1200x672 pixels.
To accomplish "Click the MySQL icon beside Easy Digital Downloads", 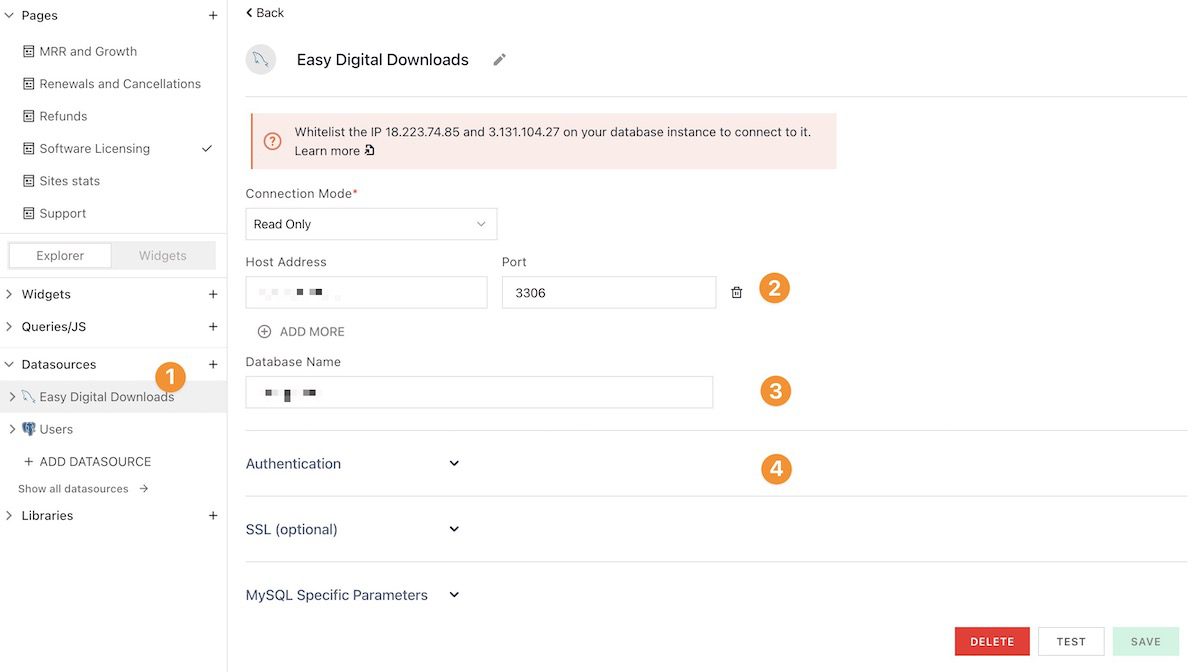I will point(28,397).
